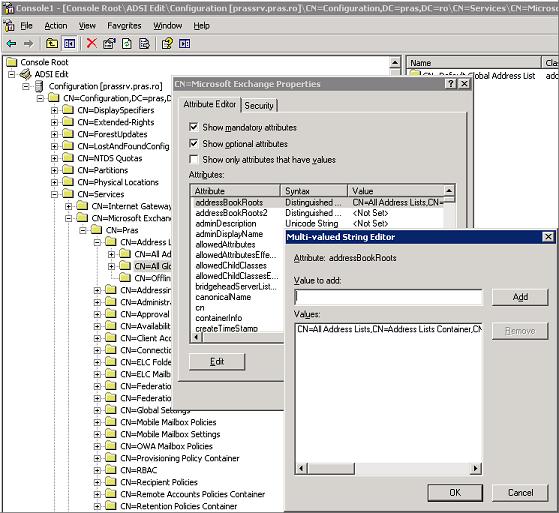Collapse the CN=Pras node

click(83, 230)
